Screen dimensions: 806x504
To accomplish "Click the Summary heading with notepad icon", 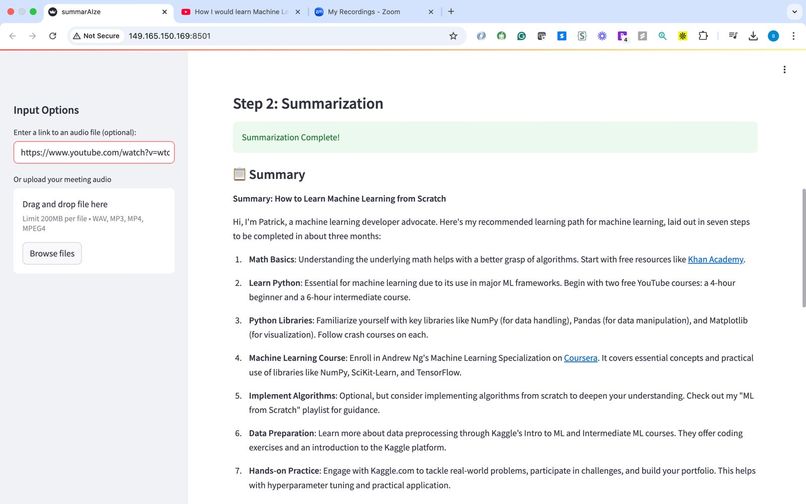I will coord(269,174).
